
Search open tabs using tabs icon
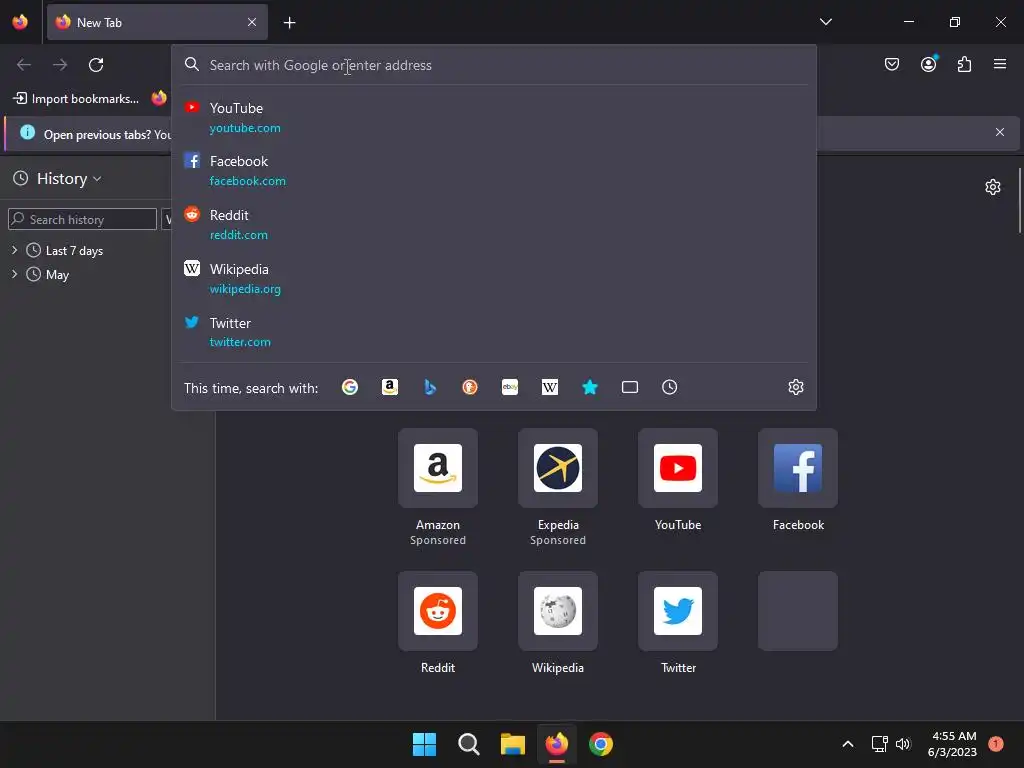(630, 387)
